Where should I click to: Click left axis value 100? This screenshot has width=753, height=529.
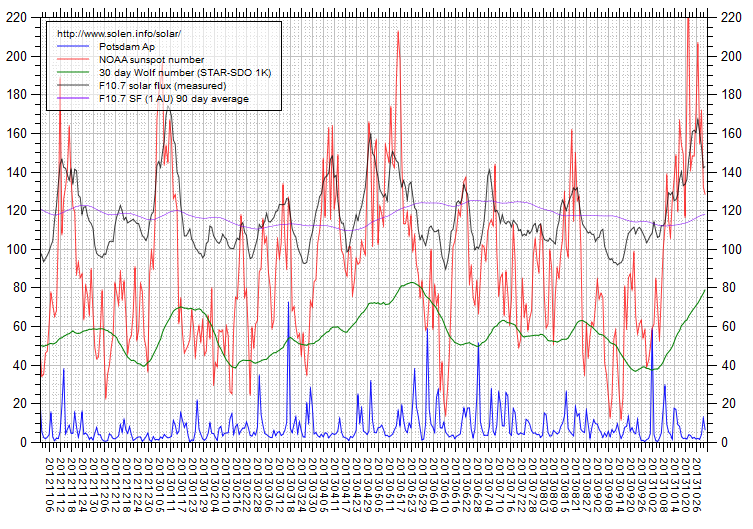16,249
